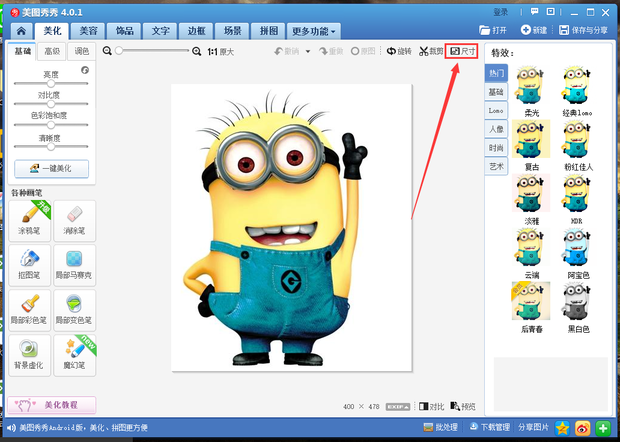620x442 pixels.
Task: Expand the 更多功能 dropdown menu
Action: pyautogui.click(x=314, y=31)
